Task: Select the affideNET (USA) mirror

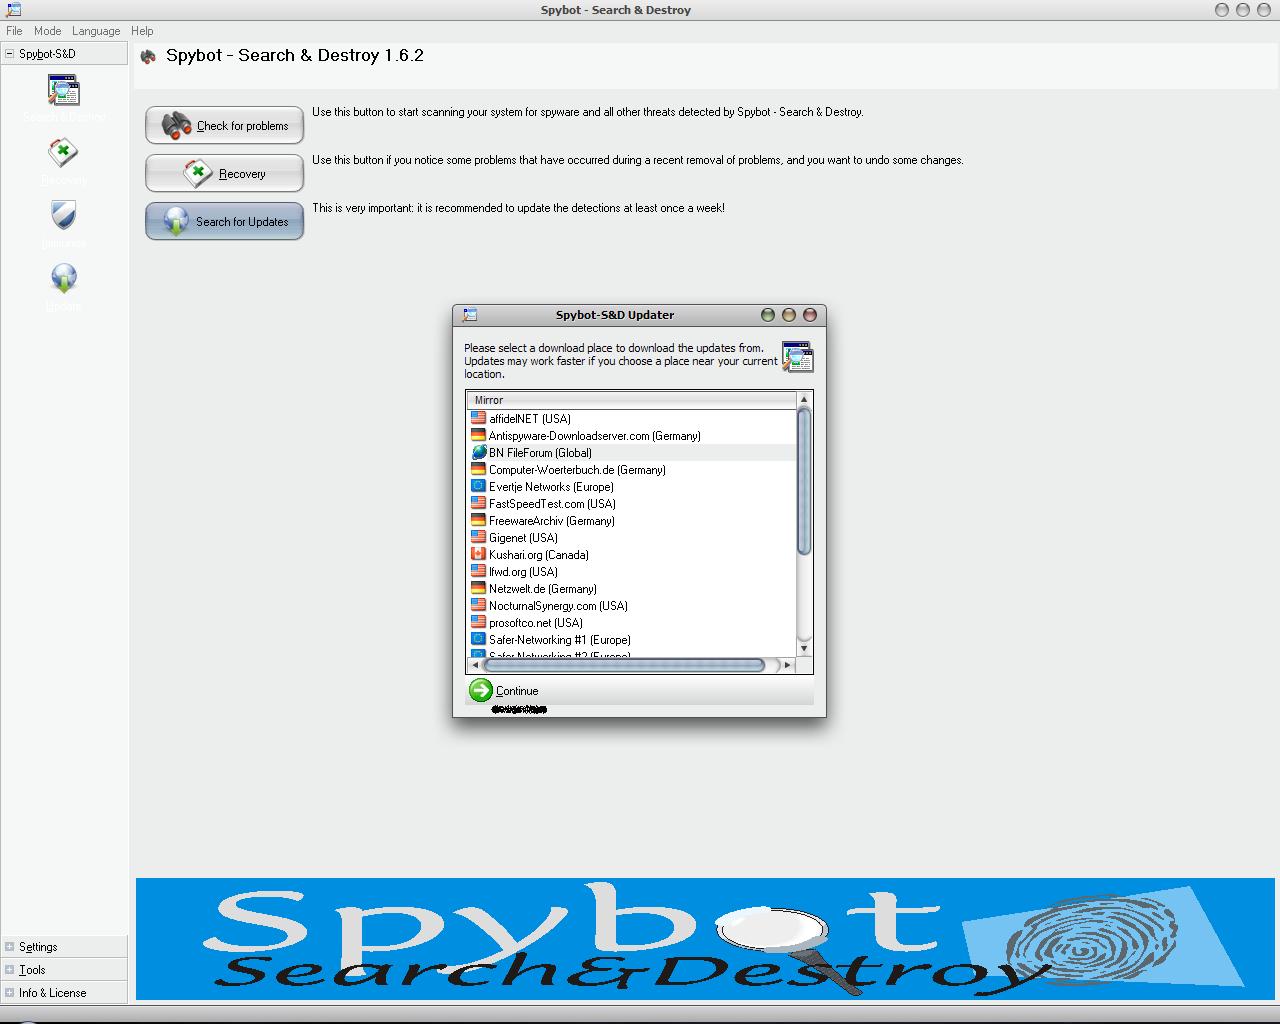Action: coord(632,419)
